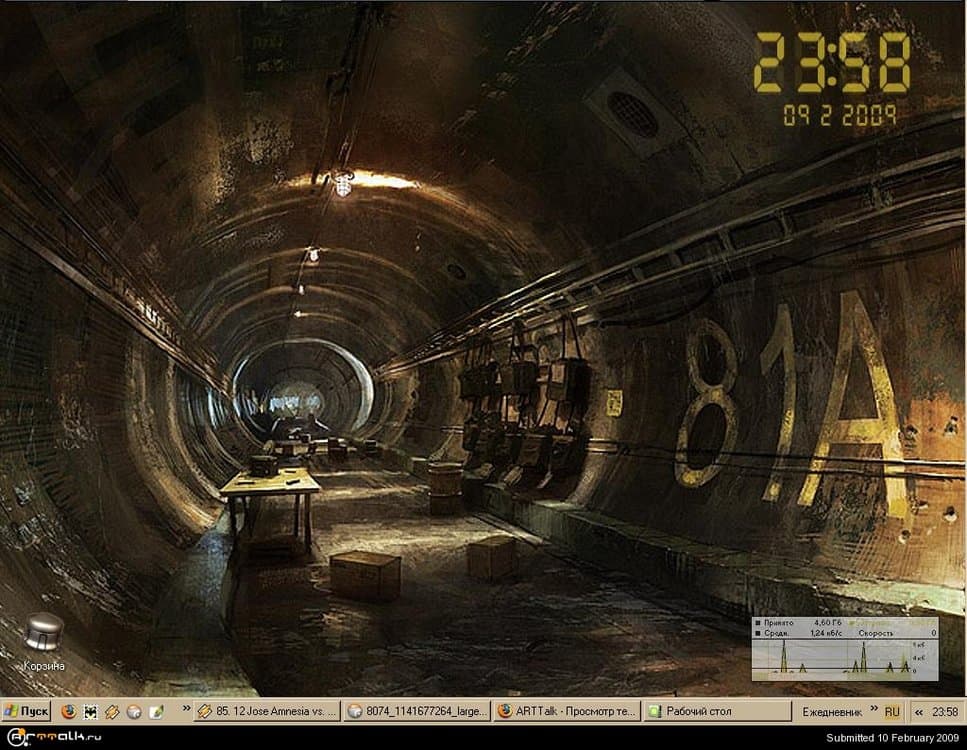Viewport: 967px width, 750px height.
Task: Expand hidden quick launch items chevron
Action: (184, 710)
